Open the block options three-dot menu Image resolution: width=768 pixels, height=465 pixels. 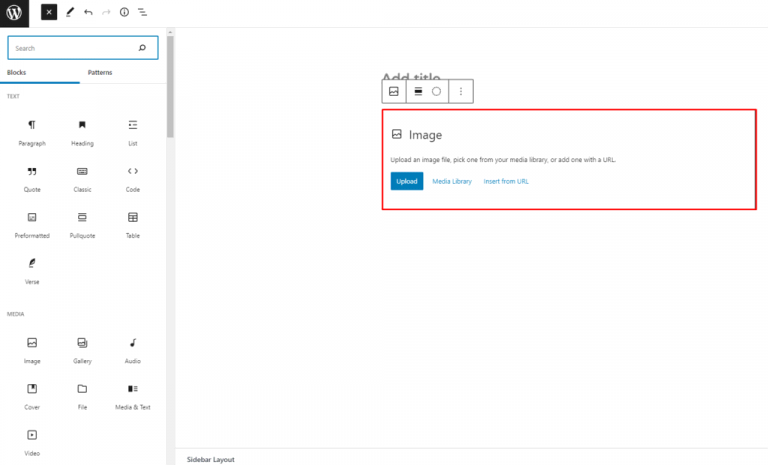[x=461, y=91]
